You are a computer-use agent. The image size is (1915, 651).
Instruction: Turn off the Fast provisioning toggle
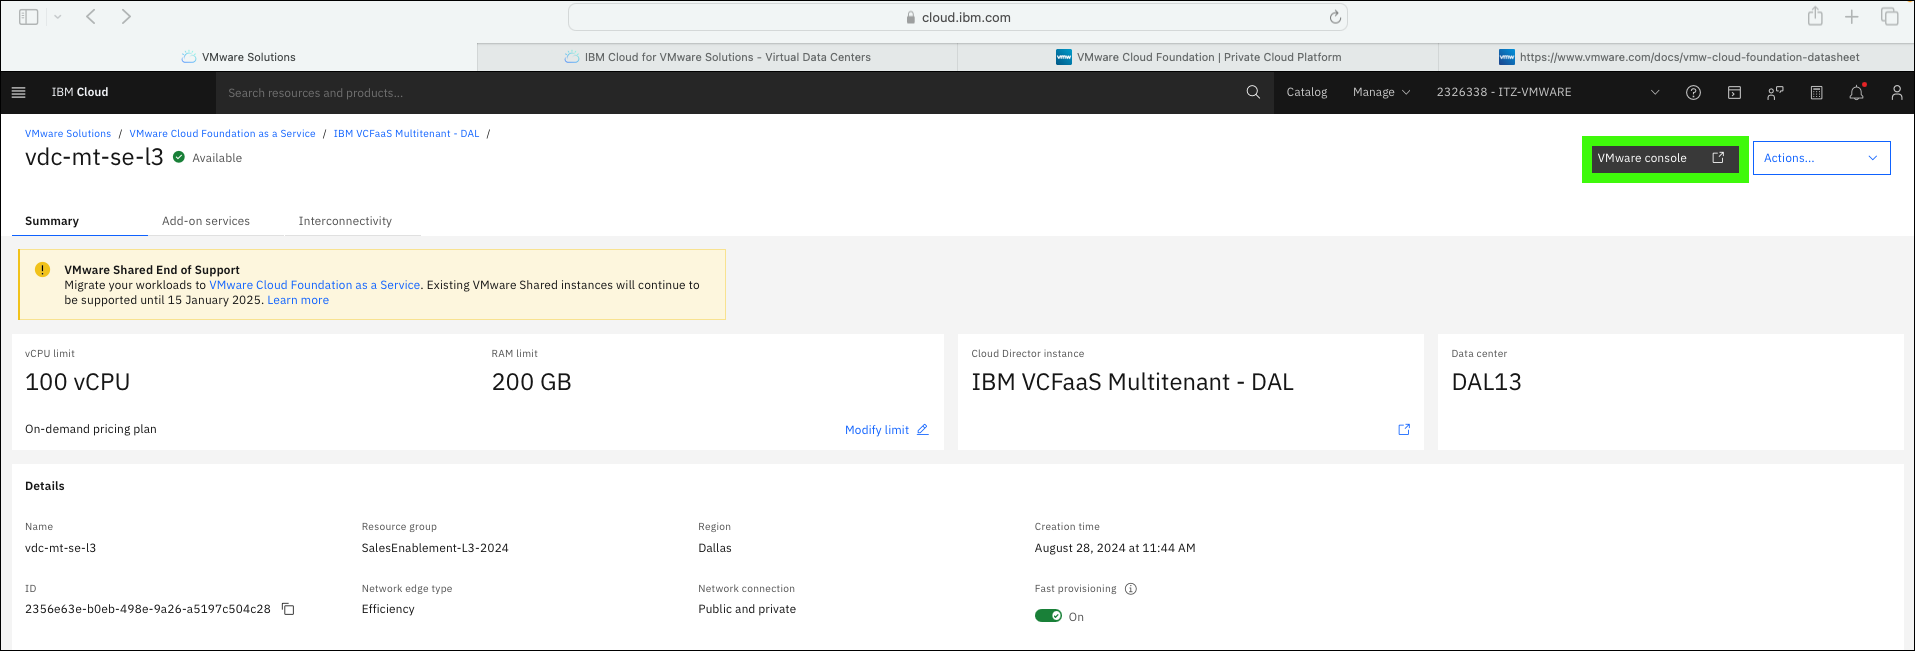point(1048,616)
